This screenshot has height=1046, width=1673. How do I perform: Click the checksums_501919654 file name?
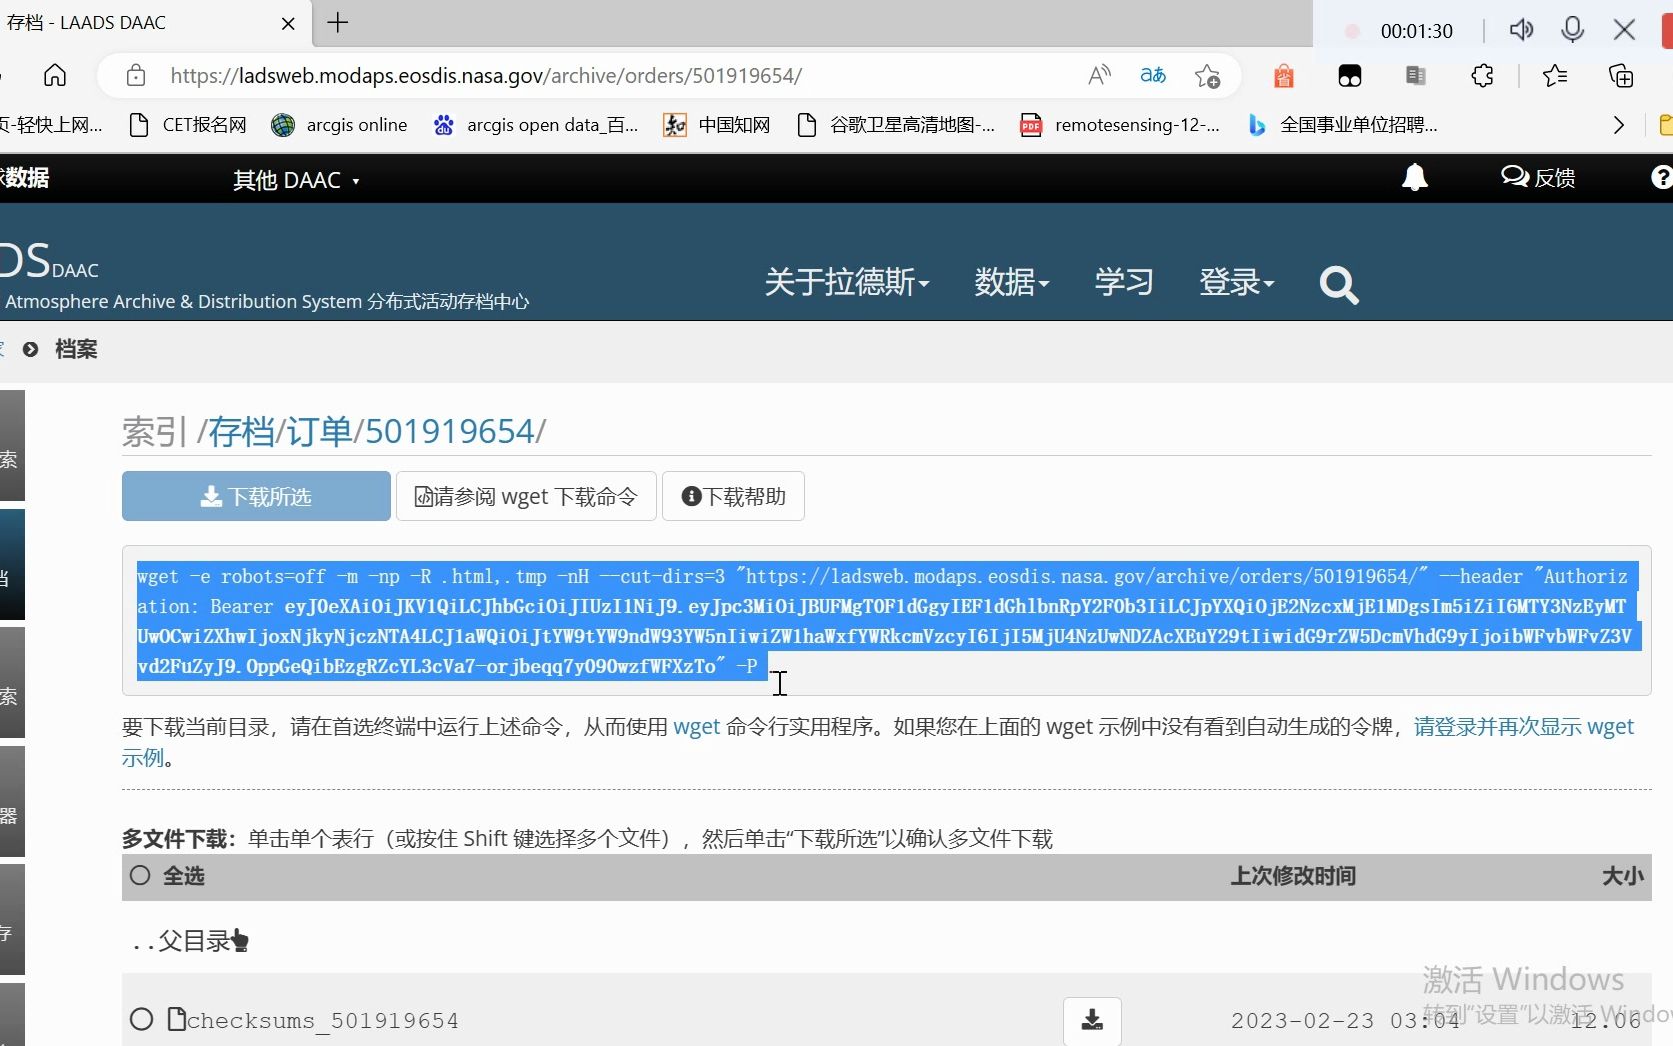click(x=322, y=1020)
